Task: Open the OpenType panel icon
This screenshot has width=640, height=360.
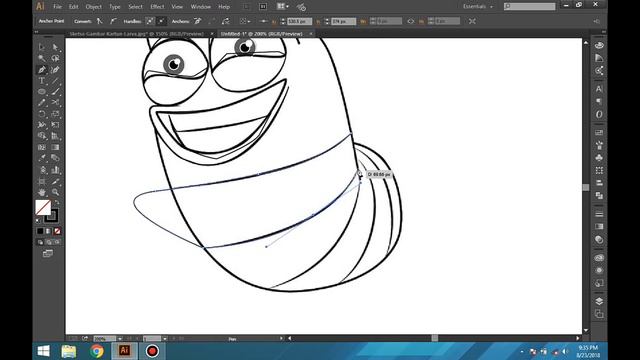Action: 599,114
